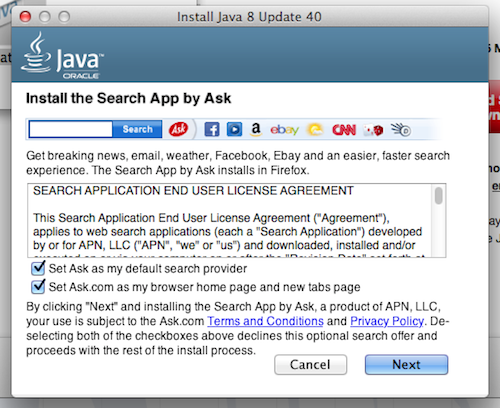
Task: Click the Ask logo icon in toolbar preview
Action: tap(178, 129)
